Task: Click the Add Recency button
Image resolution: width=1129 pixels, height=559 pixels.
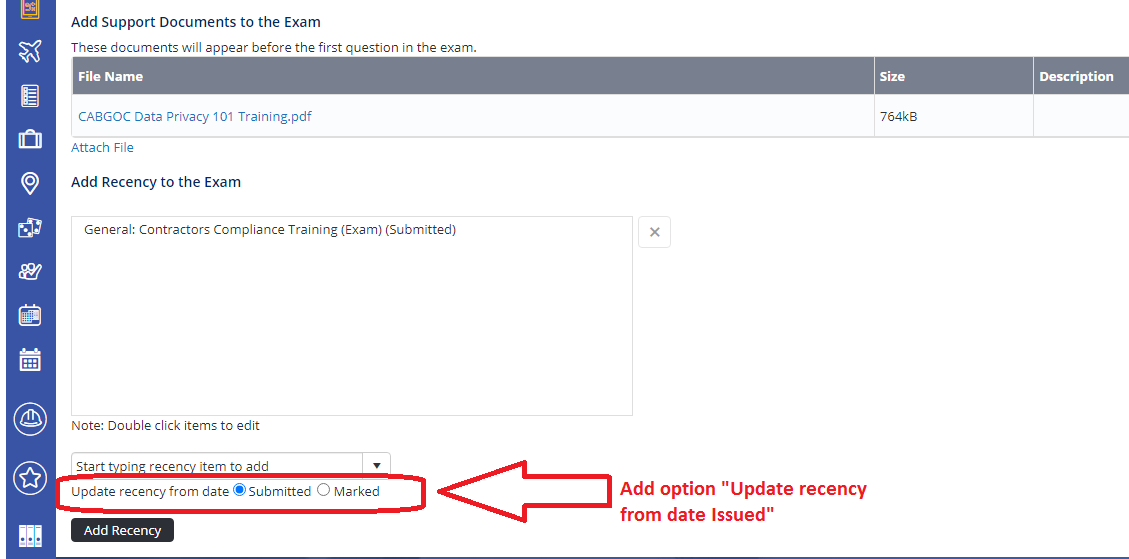Action: pos(122,530)
